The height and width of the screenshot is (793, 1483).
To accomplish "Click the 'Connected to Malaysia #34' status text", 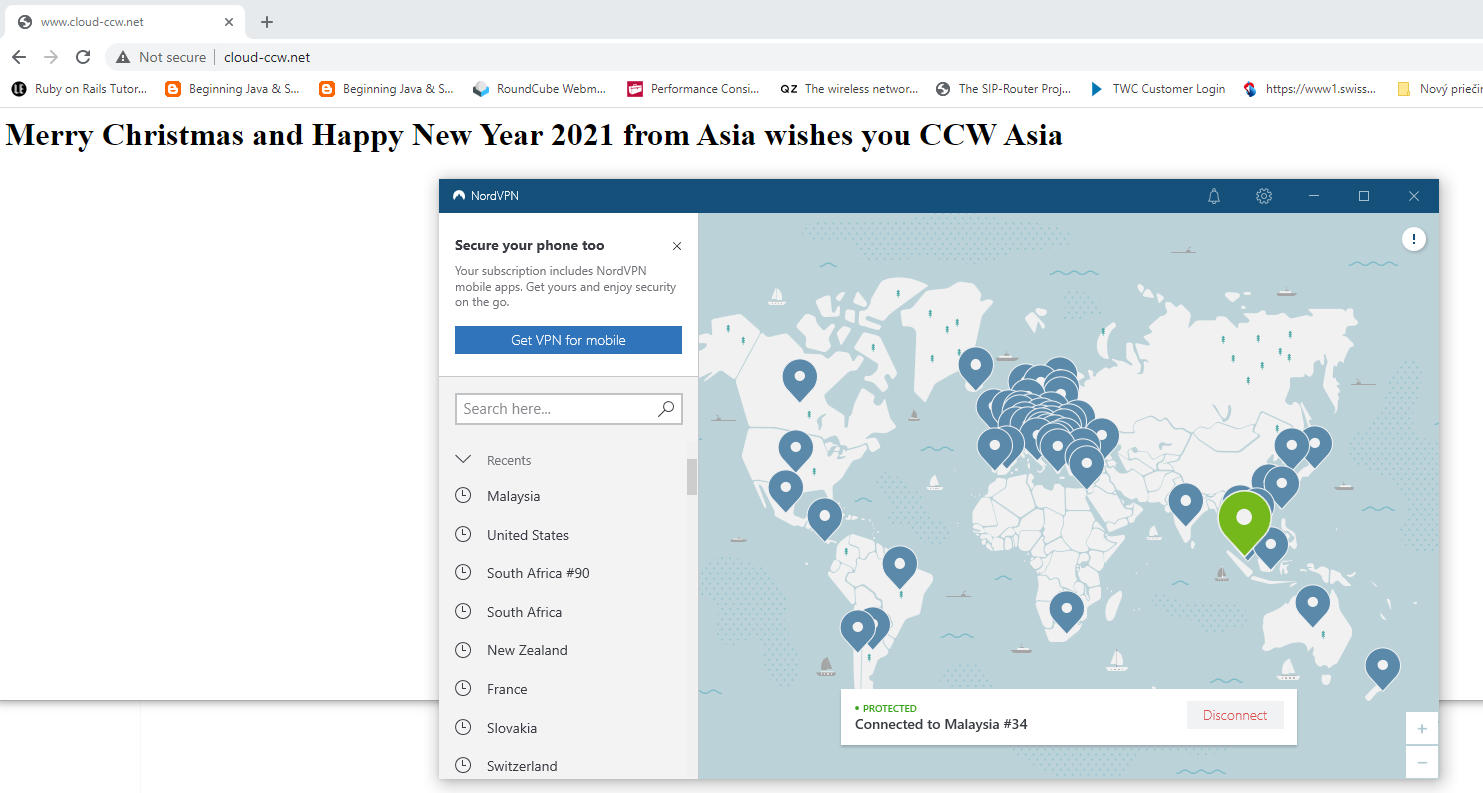I will (941, 724).
